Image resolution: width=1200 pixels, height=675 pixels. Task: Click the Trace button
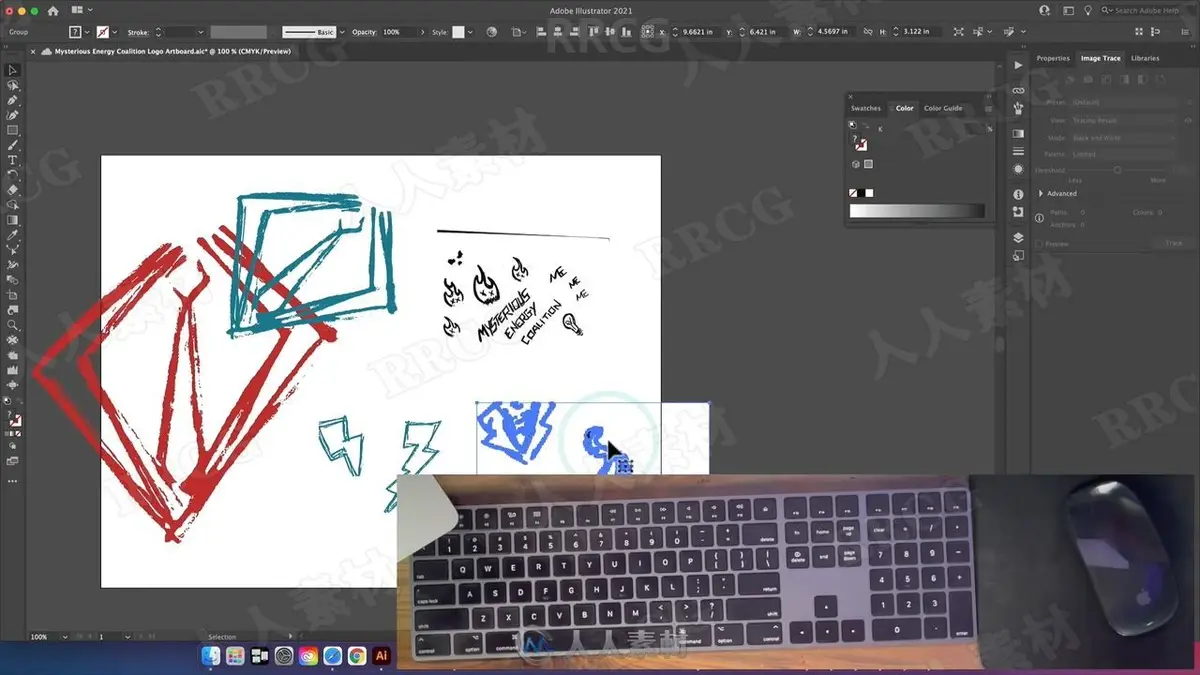[x=1174, y=244]
